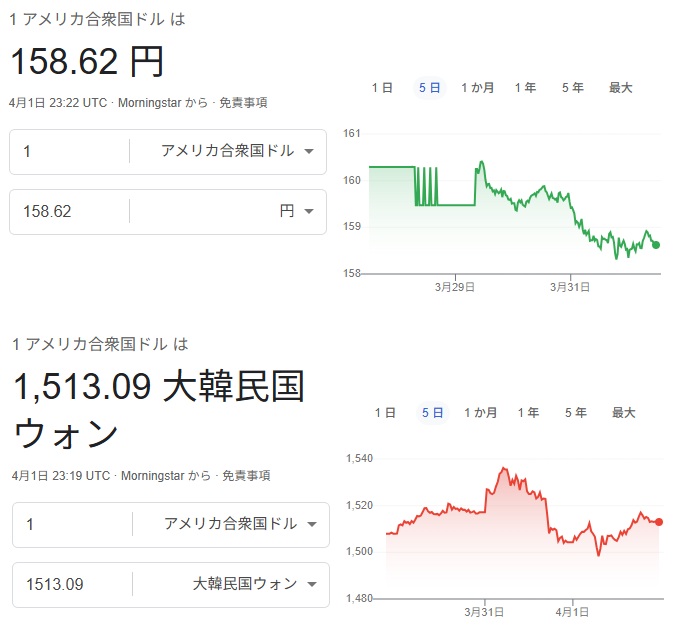
Task: Select the 1日 tab on the won chart
Action: point(385,412)
